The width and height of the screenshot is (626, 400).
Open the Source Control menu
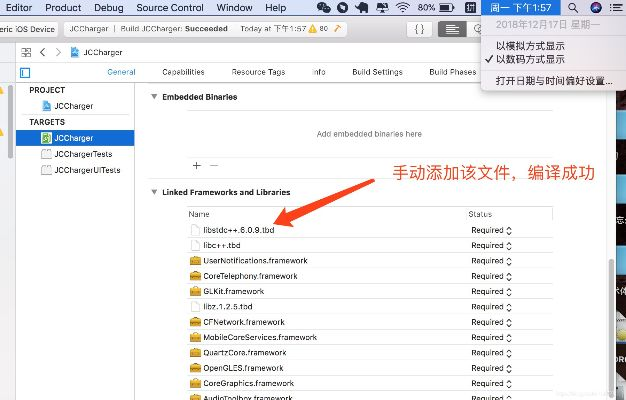pos(169,7)
